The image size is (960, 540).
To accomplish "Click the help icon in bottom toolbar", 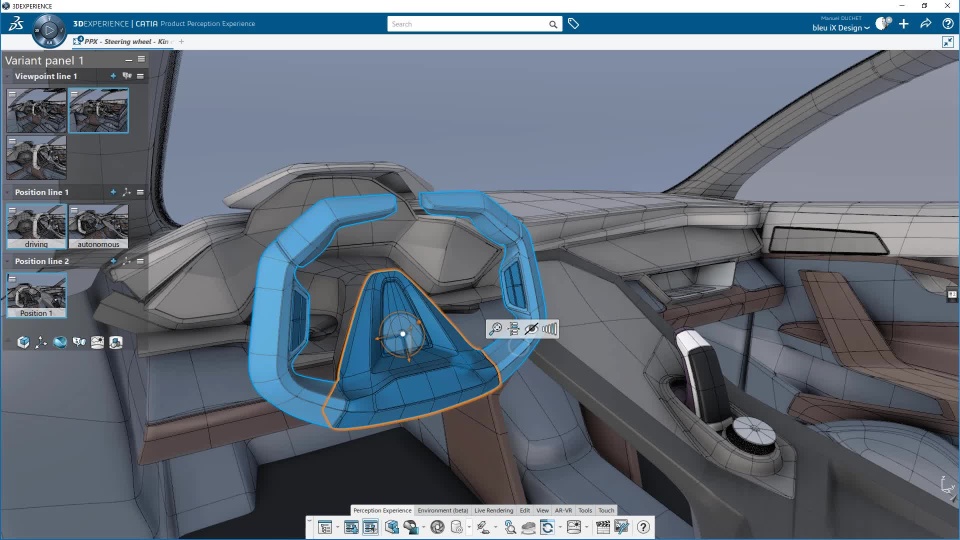I will tap(643, 527).
